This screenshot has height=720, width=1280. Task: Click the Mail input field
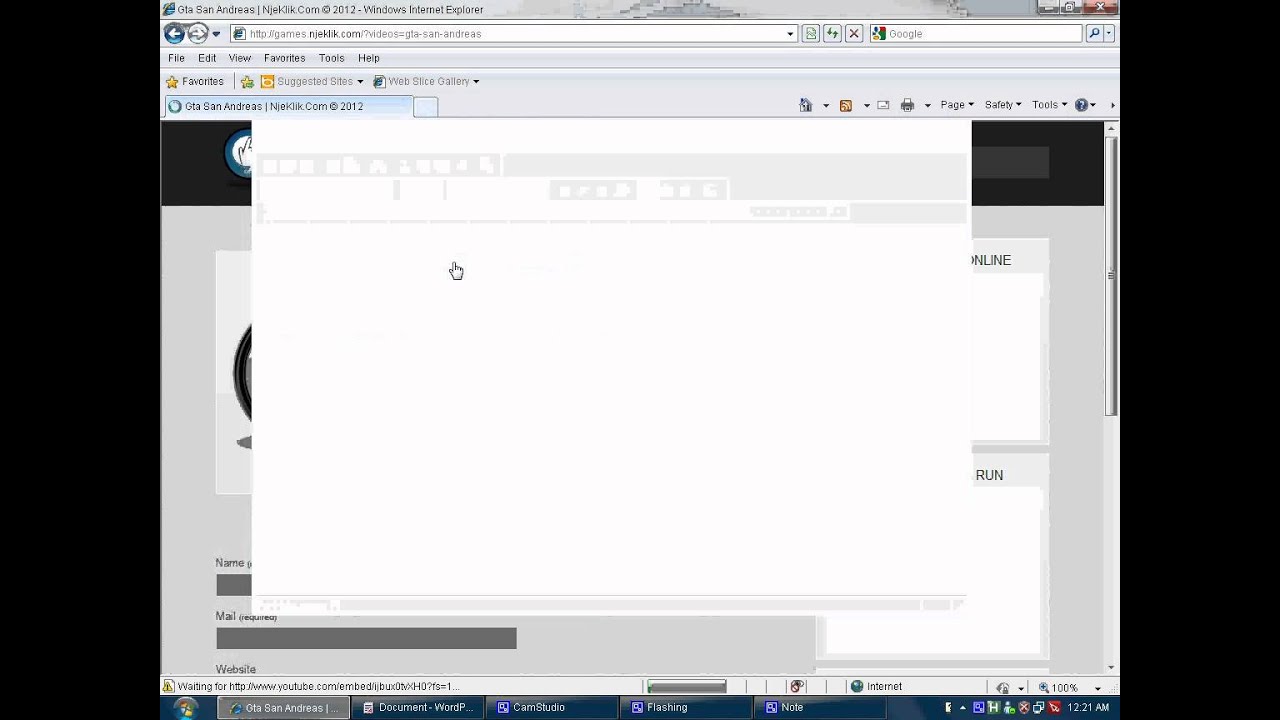366,638
